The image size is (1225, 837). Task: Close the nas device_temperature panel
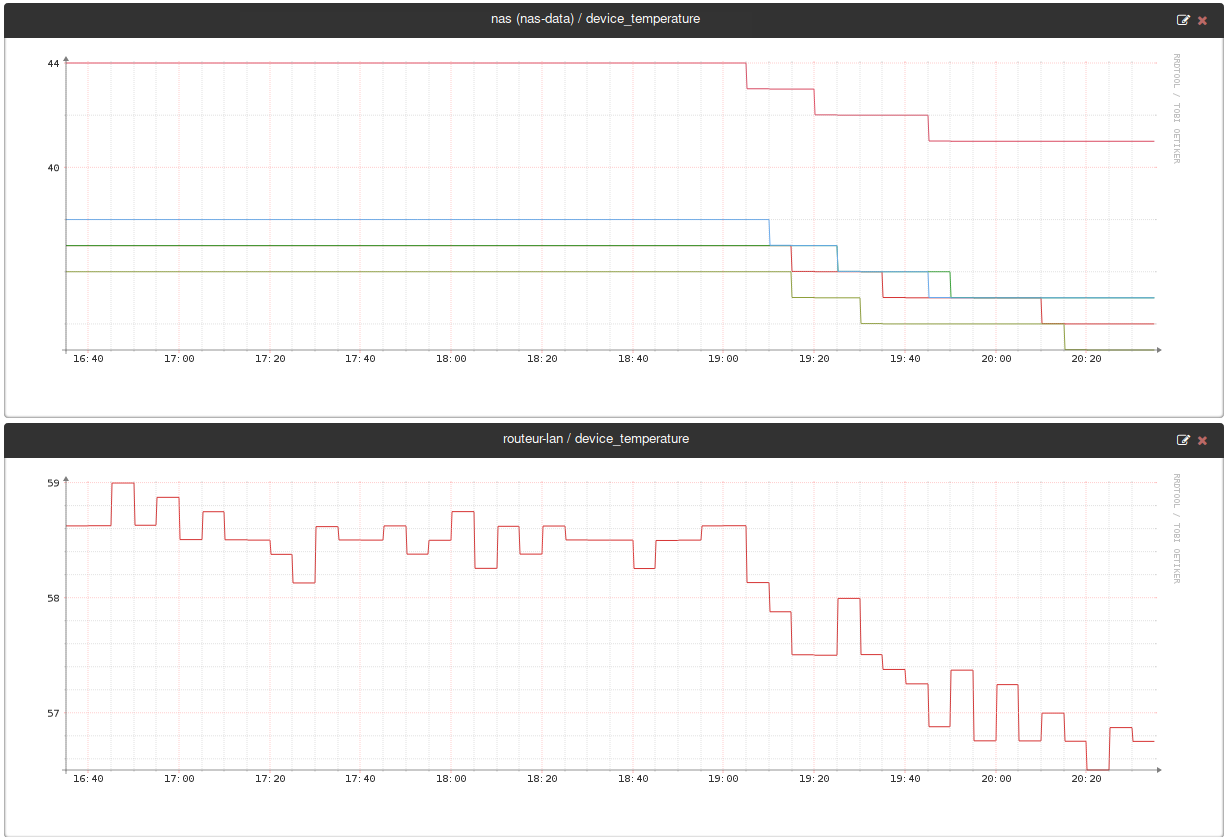pyautogui.click(x=1203, y=20)
